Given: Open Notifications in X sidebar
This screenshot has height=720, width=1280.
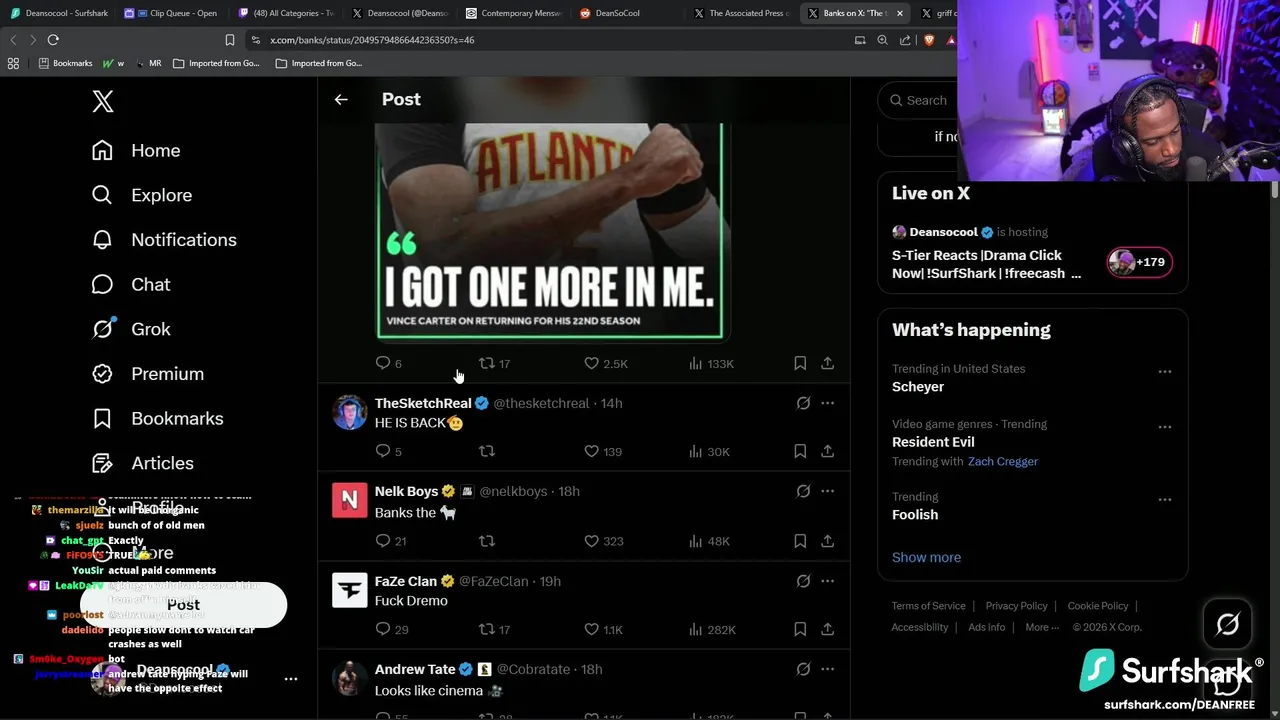Looking at the screenshot, I should click(x=164, y=240).
